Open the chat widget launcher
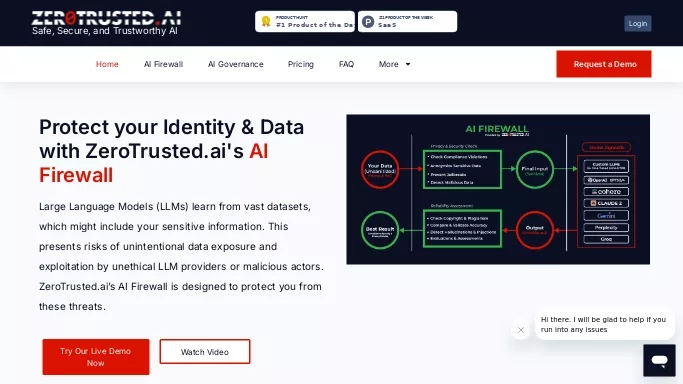 (x=659, y=360)
